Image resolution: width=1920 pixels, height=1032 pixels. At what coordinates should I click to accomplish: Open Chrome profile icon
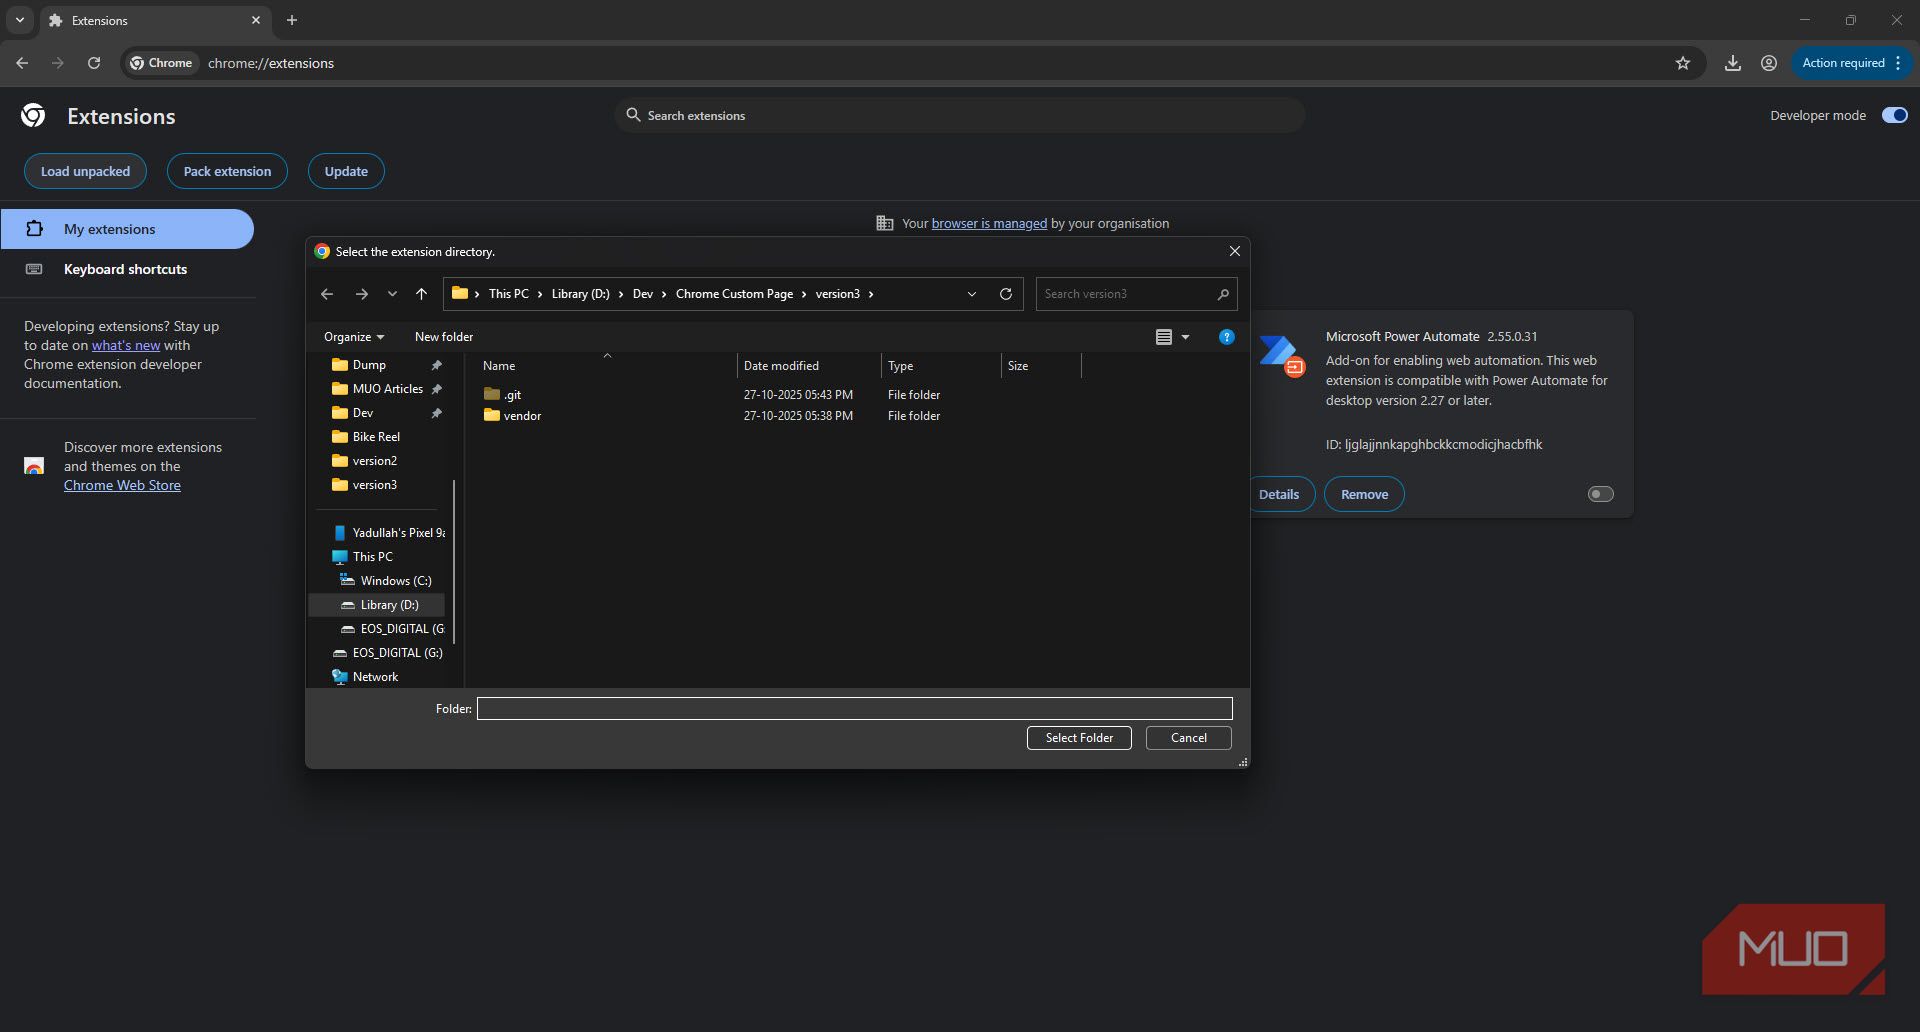pos(1769,63)
